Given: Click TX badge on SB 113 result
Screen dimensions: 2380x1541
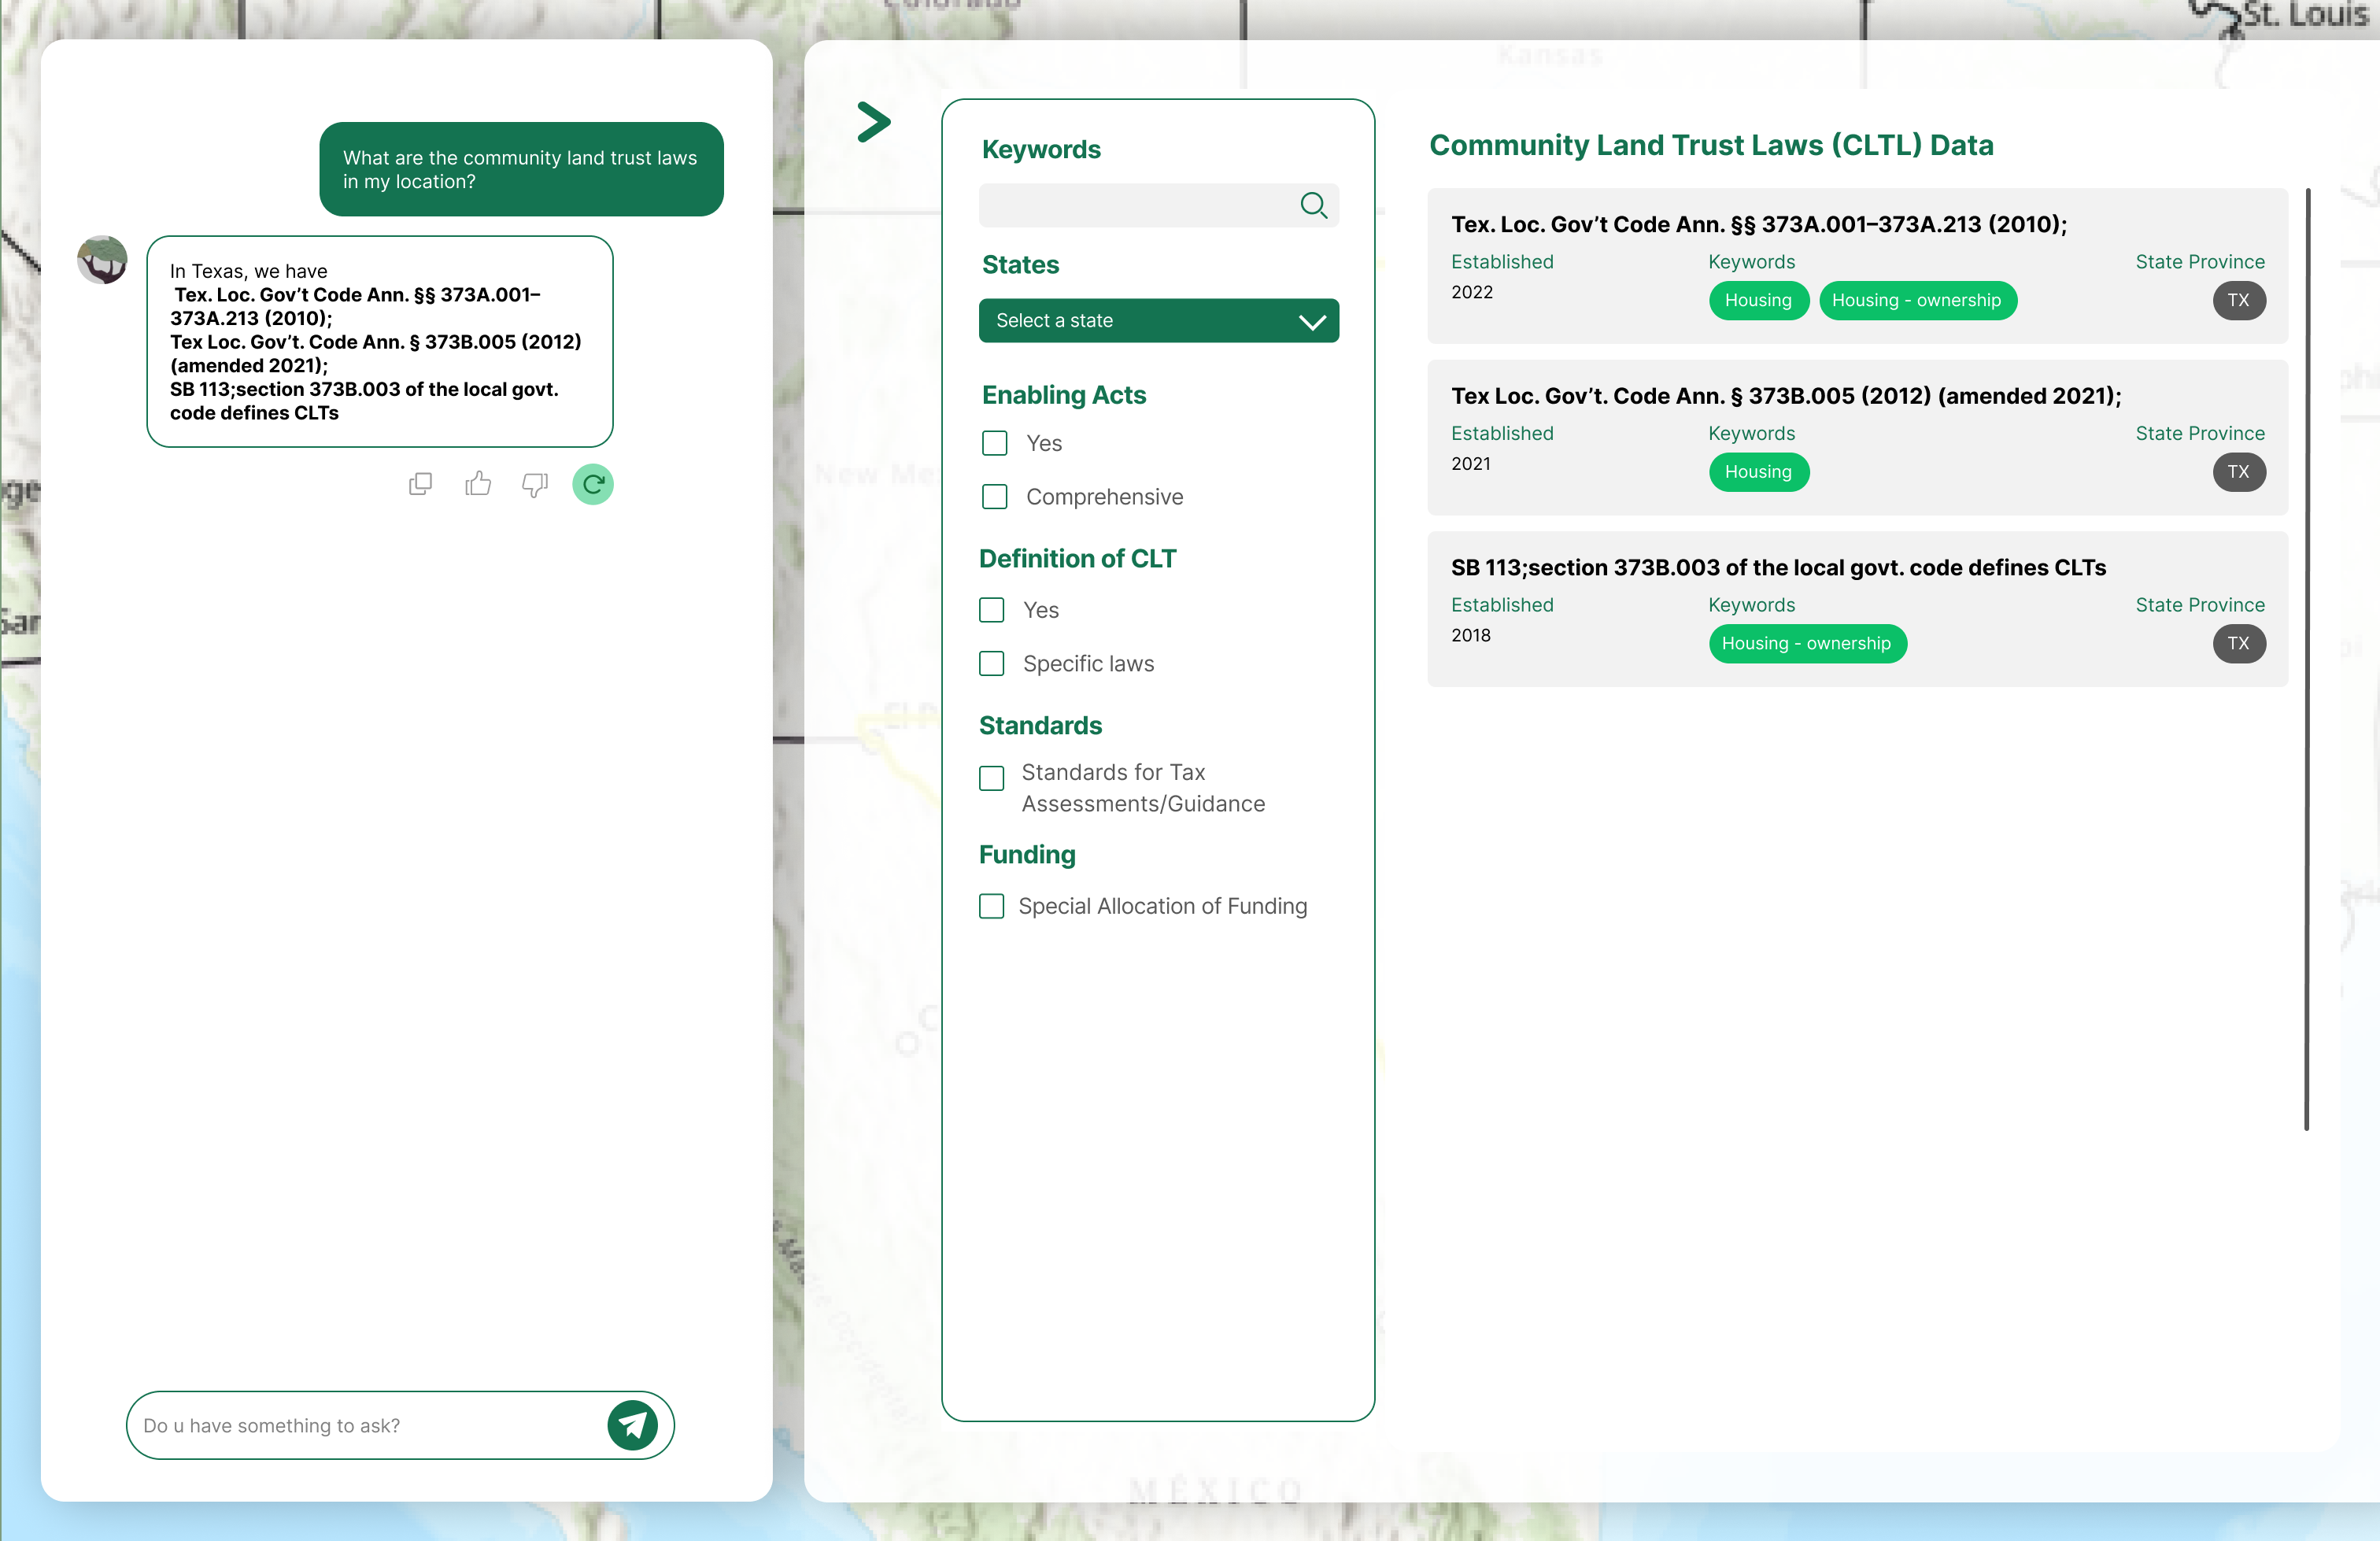Looking at the screenshot, I should click(x=2238, y=643).
